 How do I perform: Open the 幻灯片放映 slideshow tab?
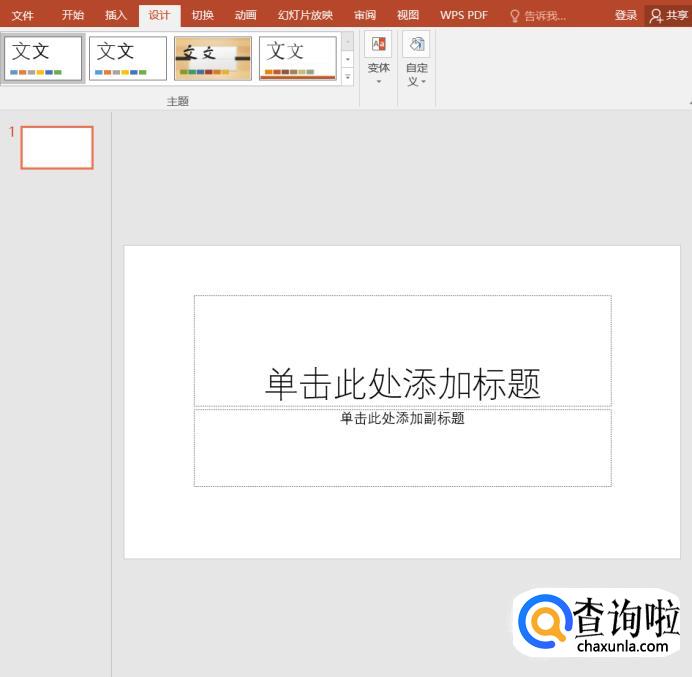pyautogui.click(x=305, y=15)
